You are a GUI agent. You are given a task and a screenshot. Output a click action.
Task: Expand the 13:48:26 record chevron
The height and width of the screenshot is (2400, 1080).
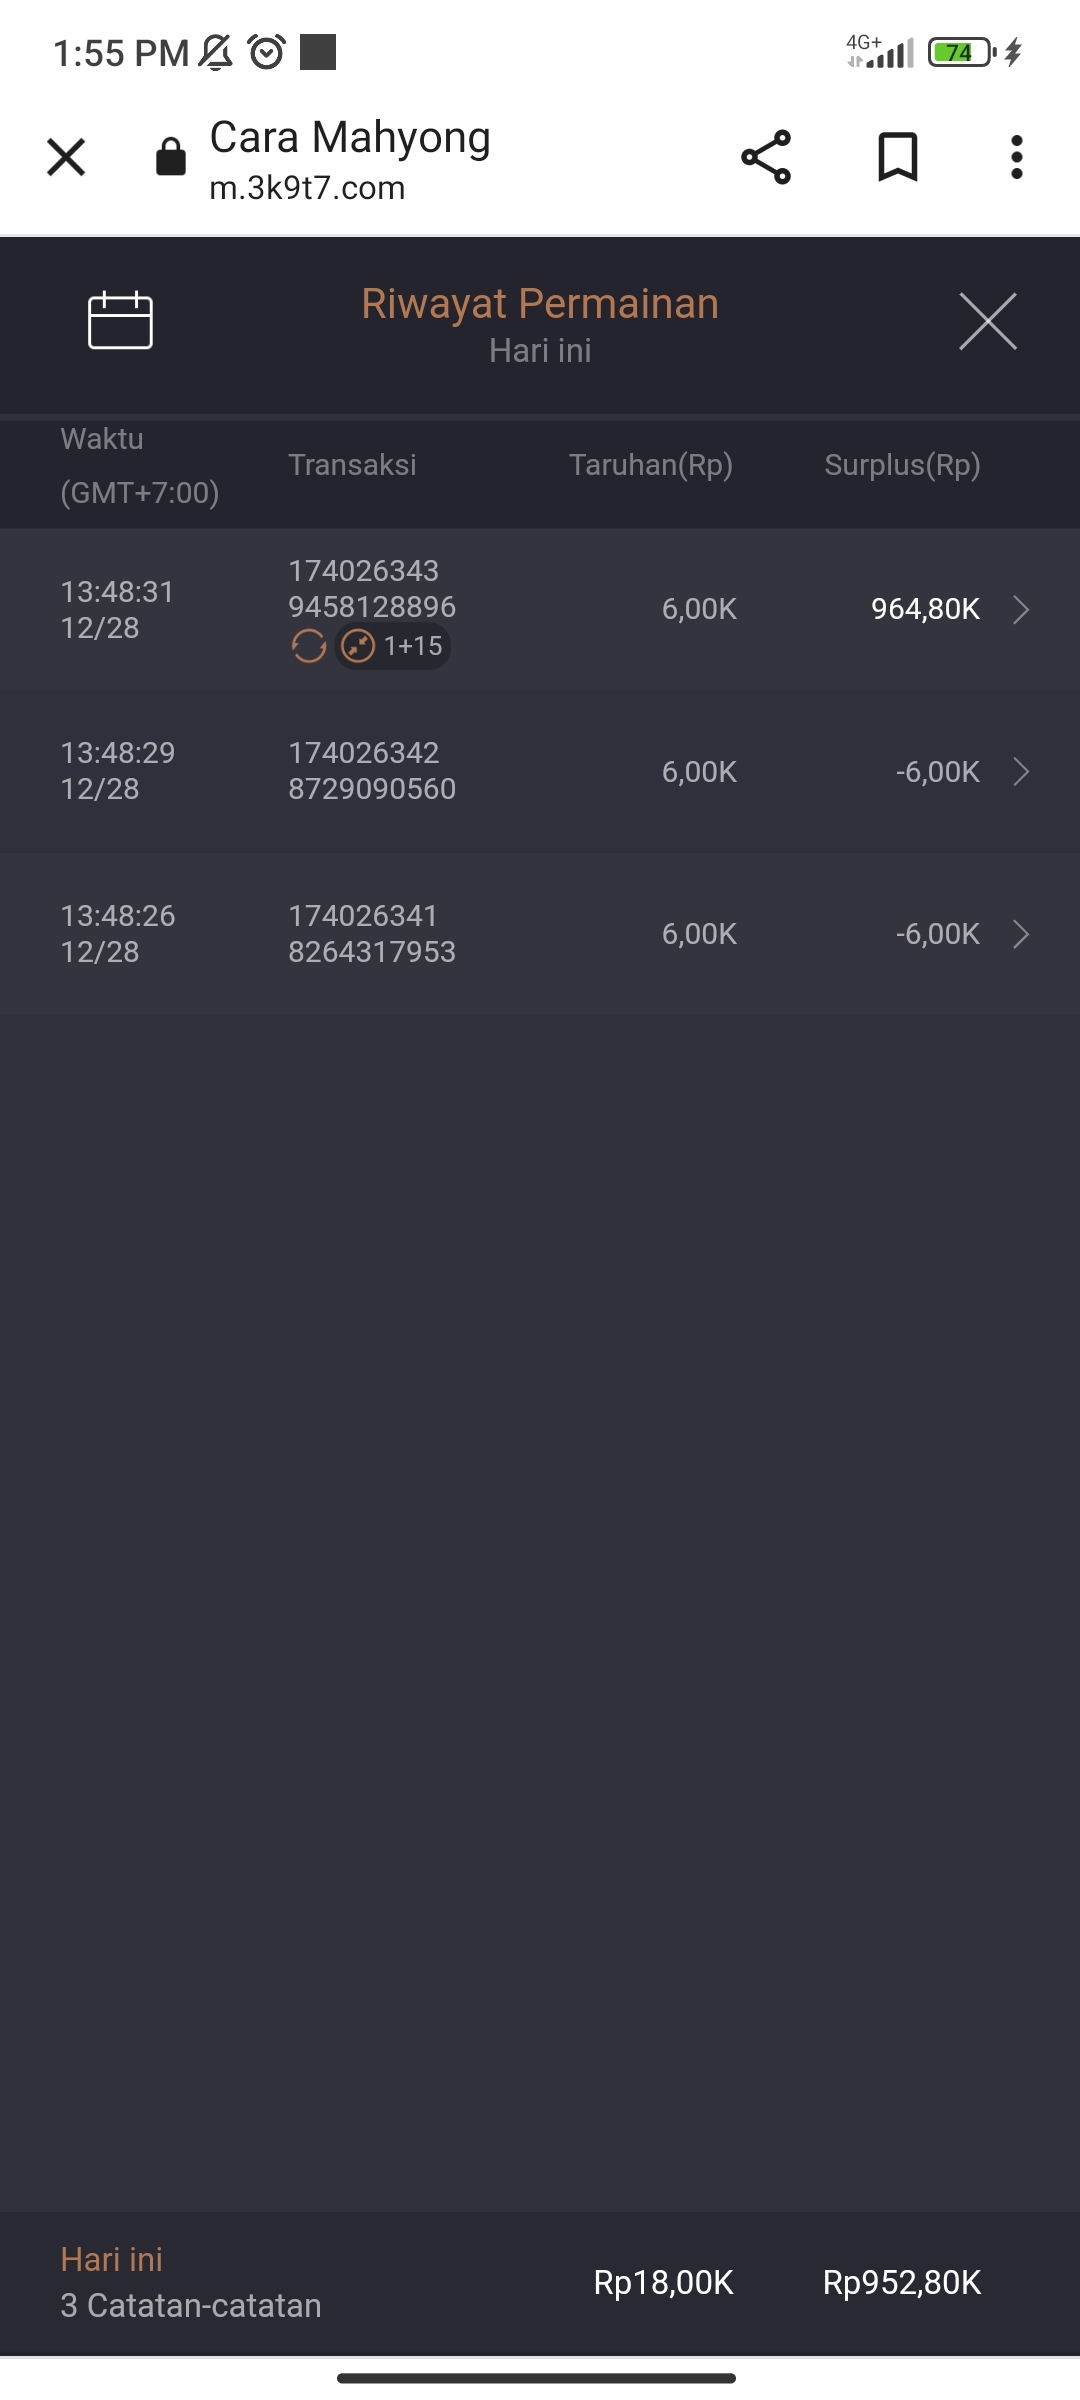tap(1020, 934)
